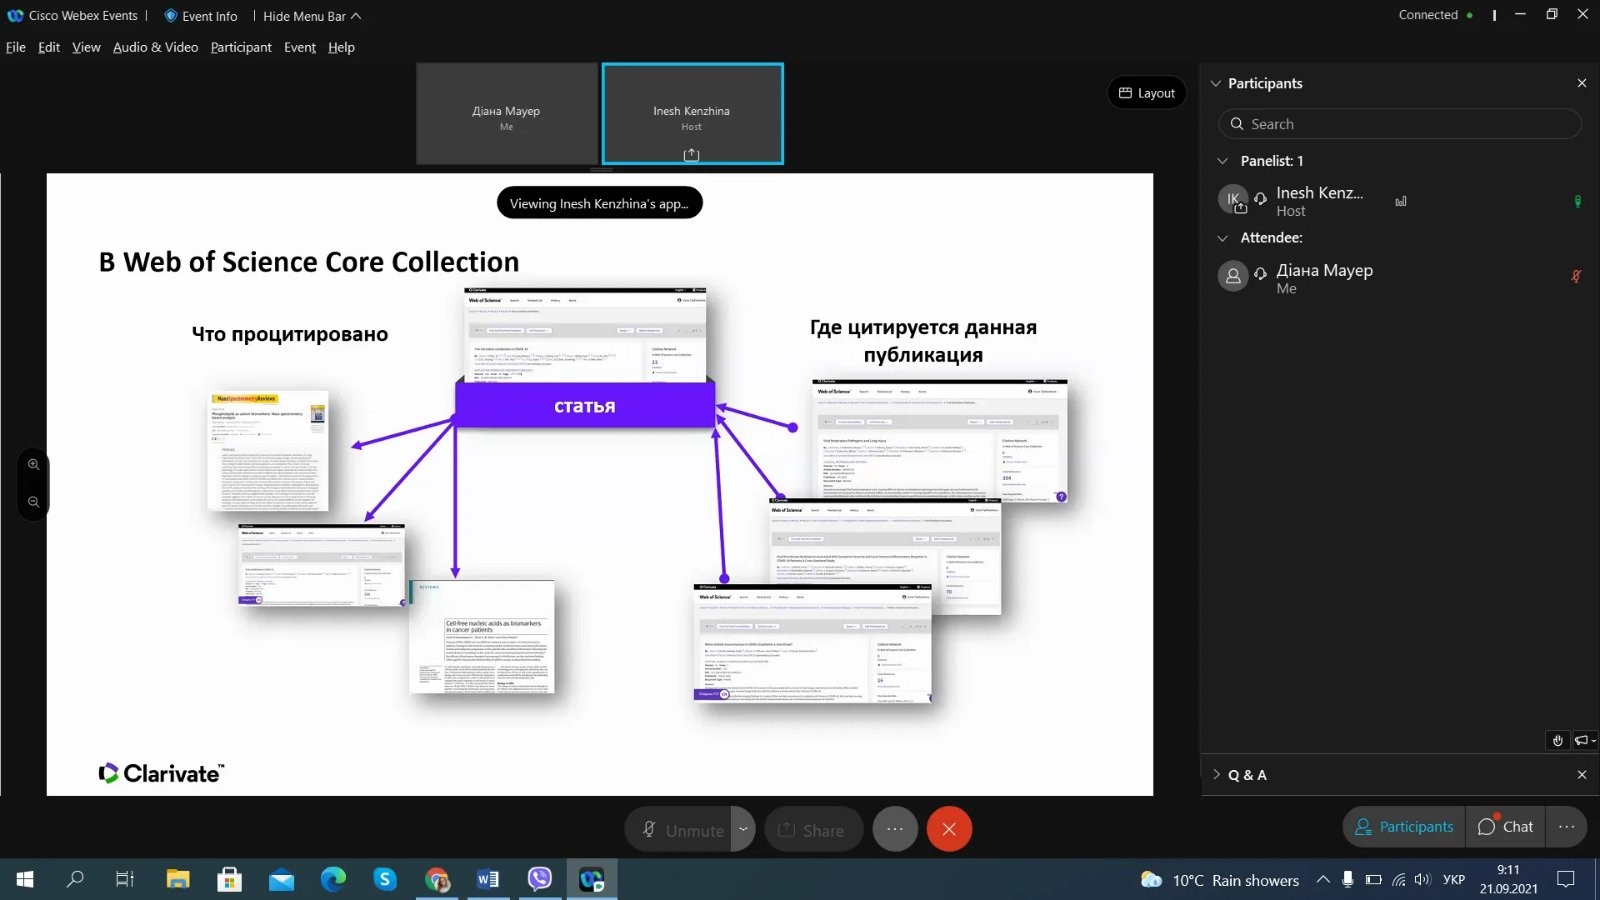Open the Help menu
Viewport: 1600px width, 900px height.
[341, 47]
